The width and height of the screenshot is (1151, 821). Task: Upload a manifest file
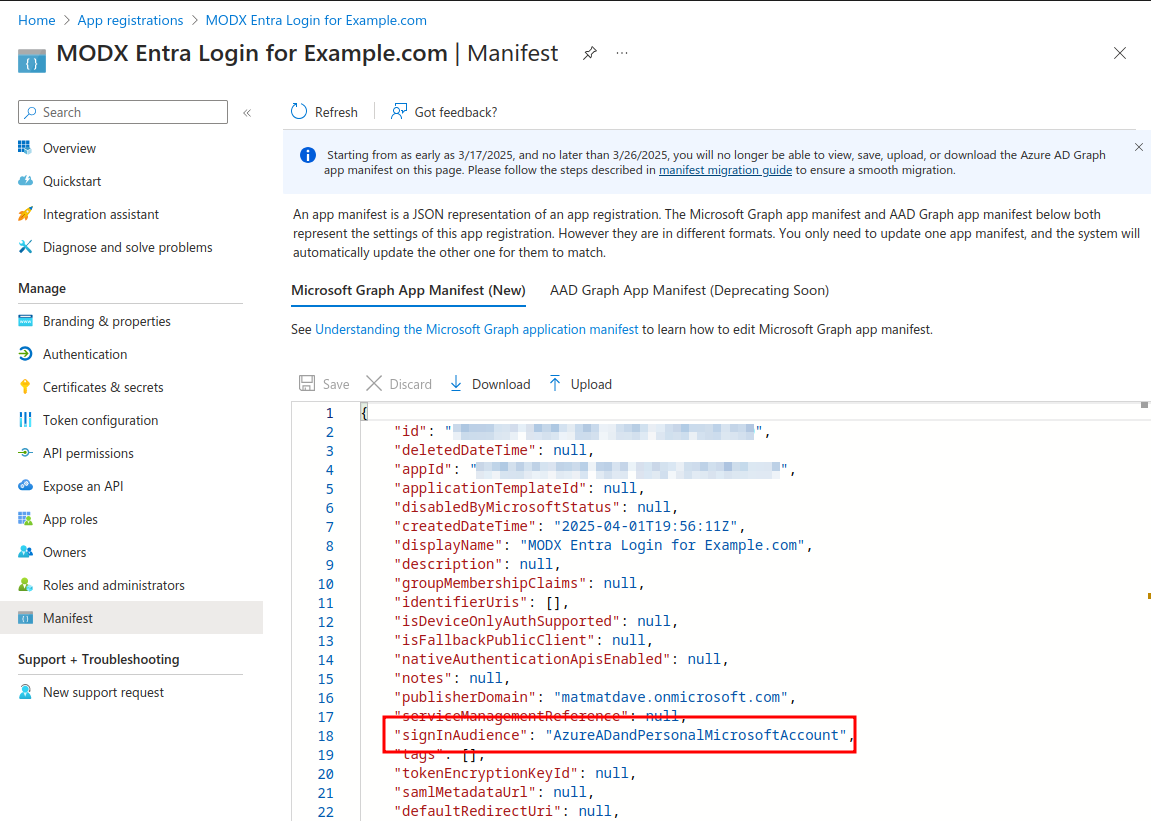click(580, 384)
